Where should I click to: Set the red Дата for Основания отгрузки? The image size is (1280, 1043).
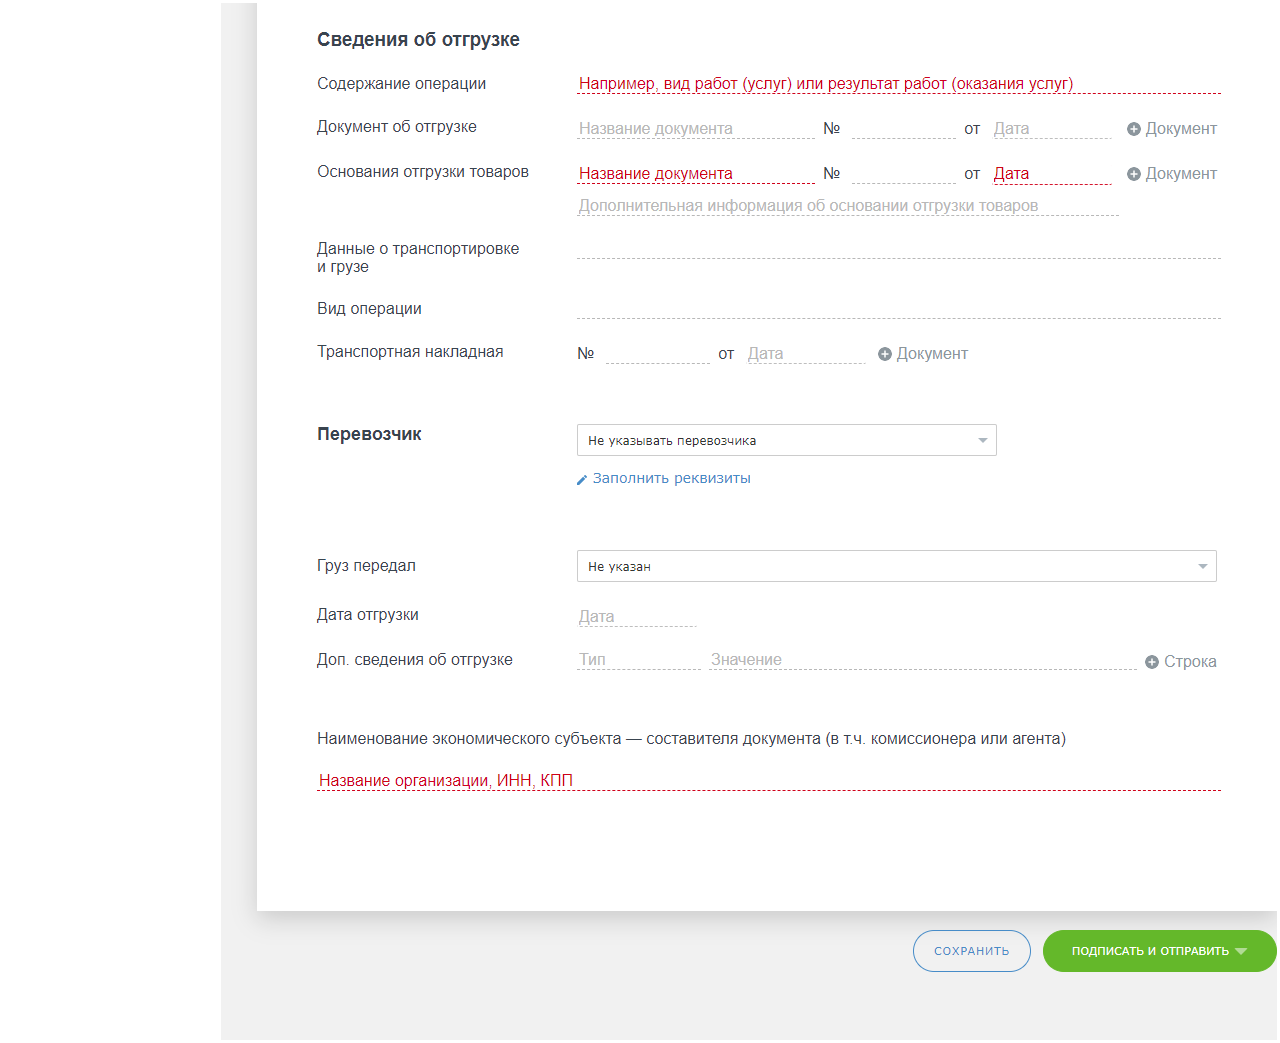pyautogui.click(x=1052, y=174)
